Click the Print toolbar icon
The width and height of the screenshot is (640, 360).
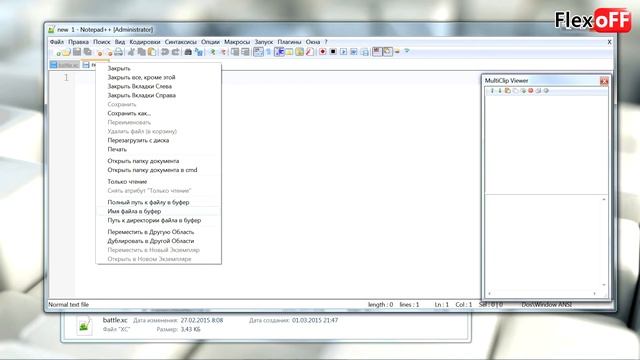tap(118, 52)
